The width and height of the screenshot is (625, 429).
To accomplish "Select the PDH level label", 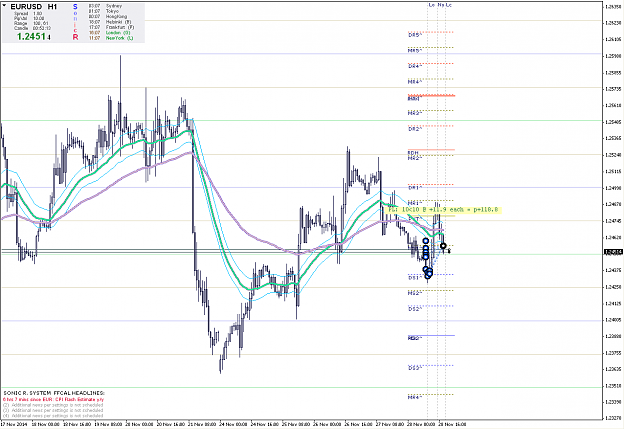I will (413, 153).
